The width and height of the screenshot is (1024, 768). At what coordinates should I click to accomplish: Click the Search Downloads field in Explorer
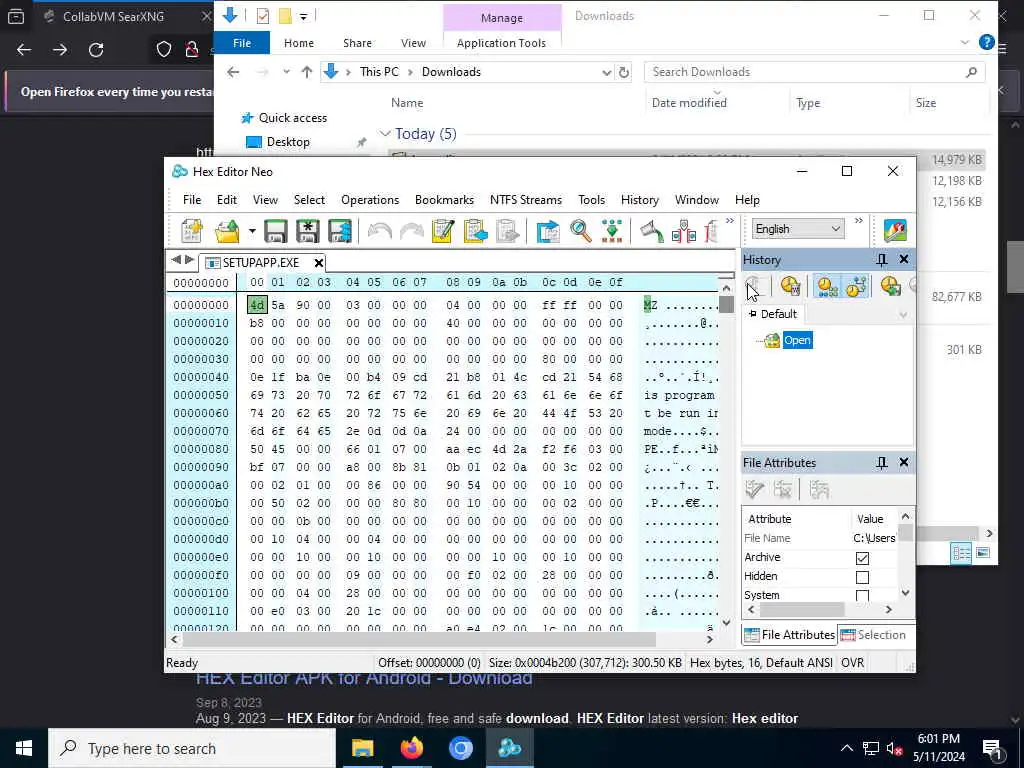814,72
